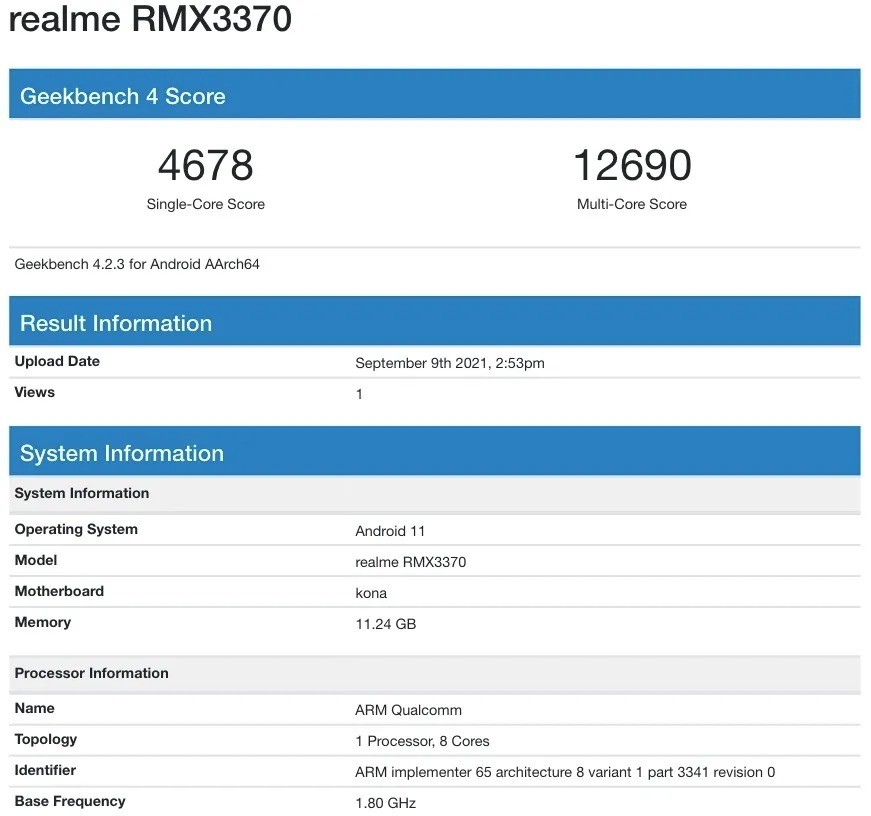Click the 11.24 GB memory value
Screen dimensions: 871x816
pos(385,624)
